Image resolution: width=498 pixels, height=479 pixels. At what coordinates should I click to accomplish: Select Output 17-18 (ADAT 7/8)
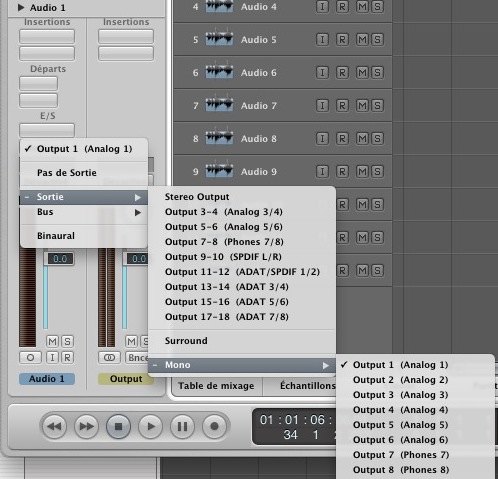point(242,317)
